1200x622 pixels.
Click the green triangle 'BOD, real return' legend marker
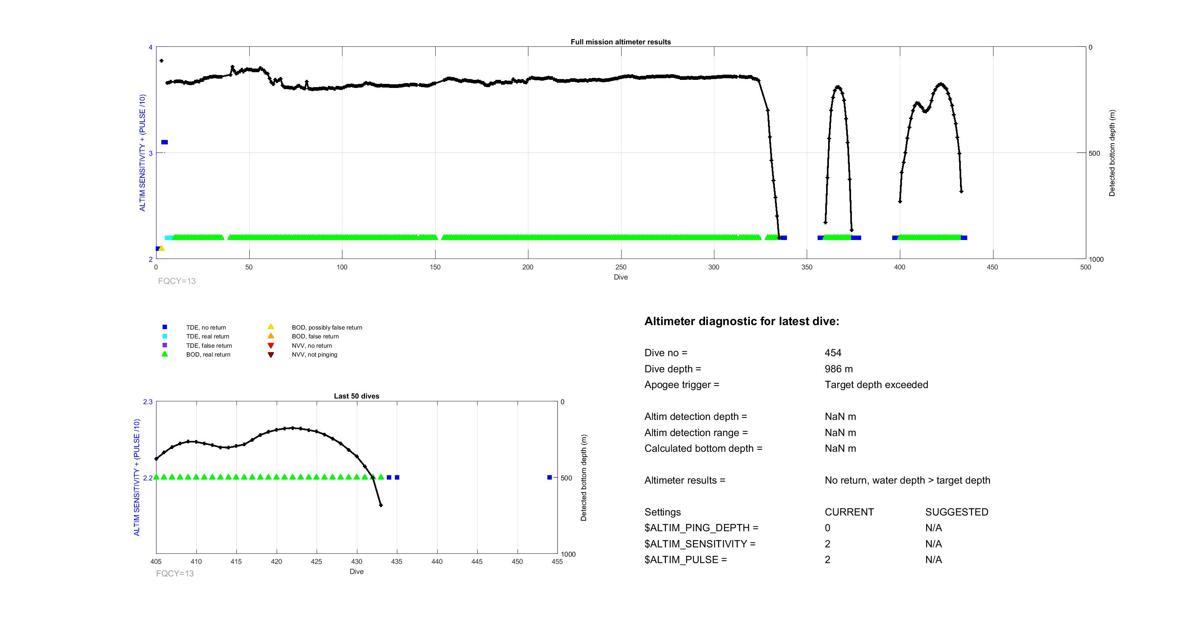[165, 354]
